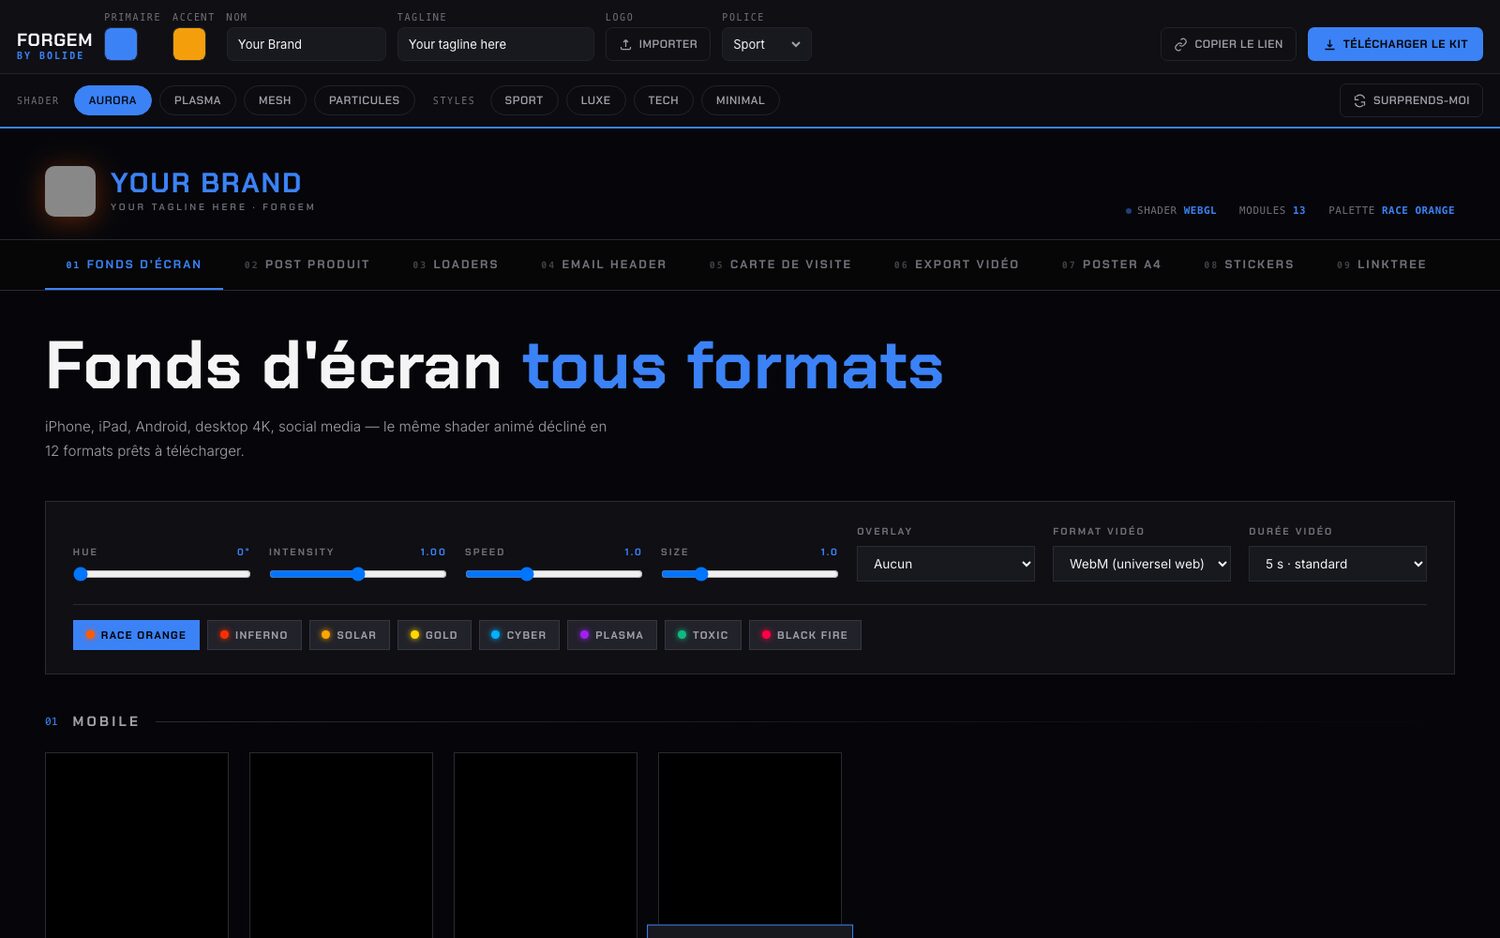Apply the Tech style

663,100
